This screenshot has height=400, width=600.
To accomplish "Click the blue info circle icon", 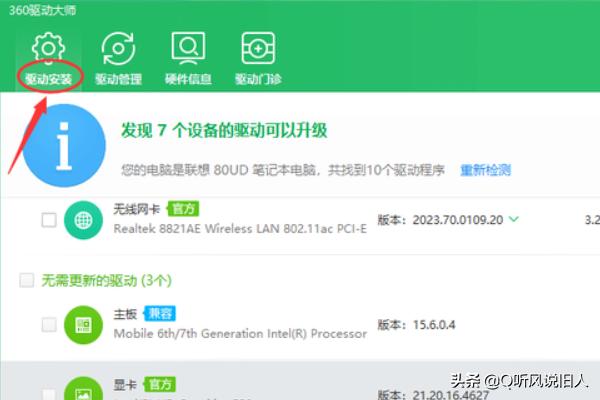I will (64, 145).
